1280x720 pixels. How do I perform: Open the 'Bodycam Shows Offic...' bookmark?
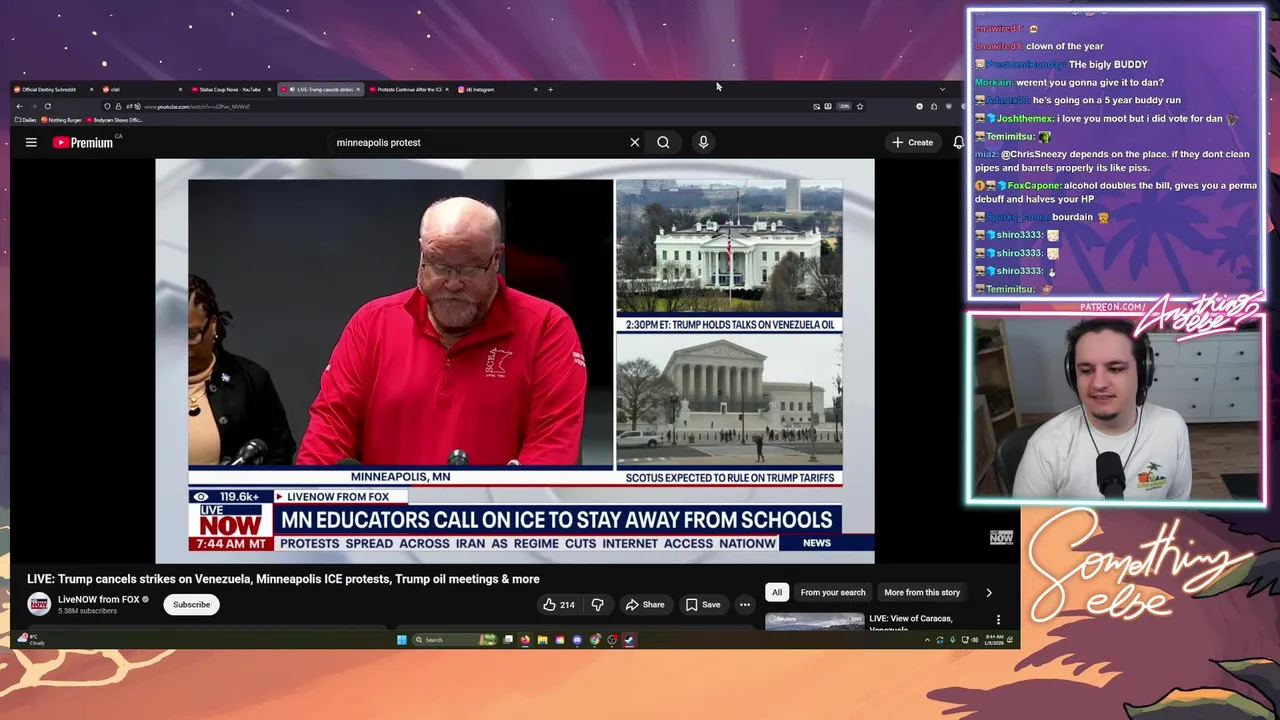(114, 120)
